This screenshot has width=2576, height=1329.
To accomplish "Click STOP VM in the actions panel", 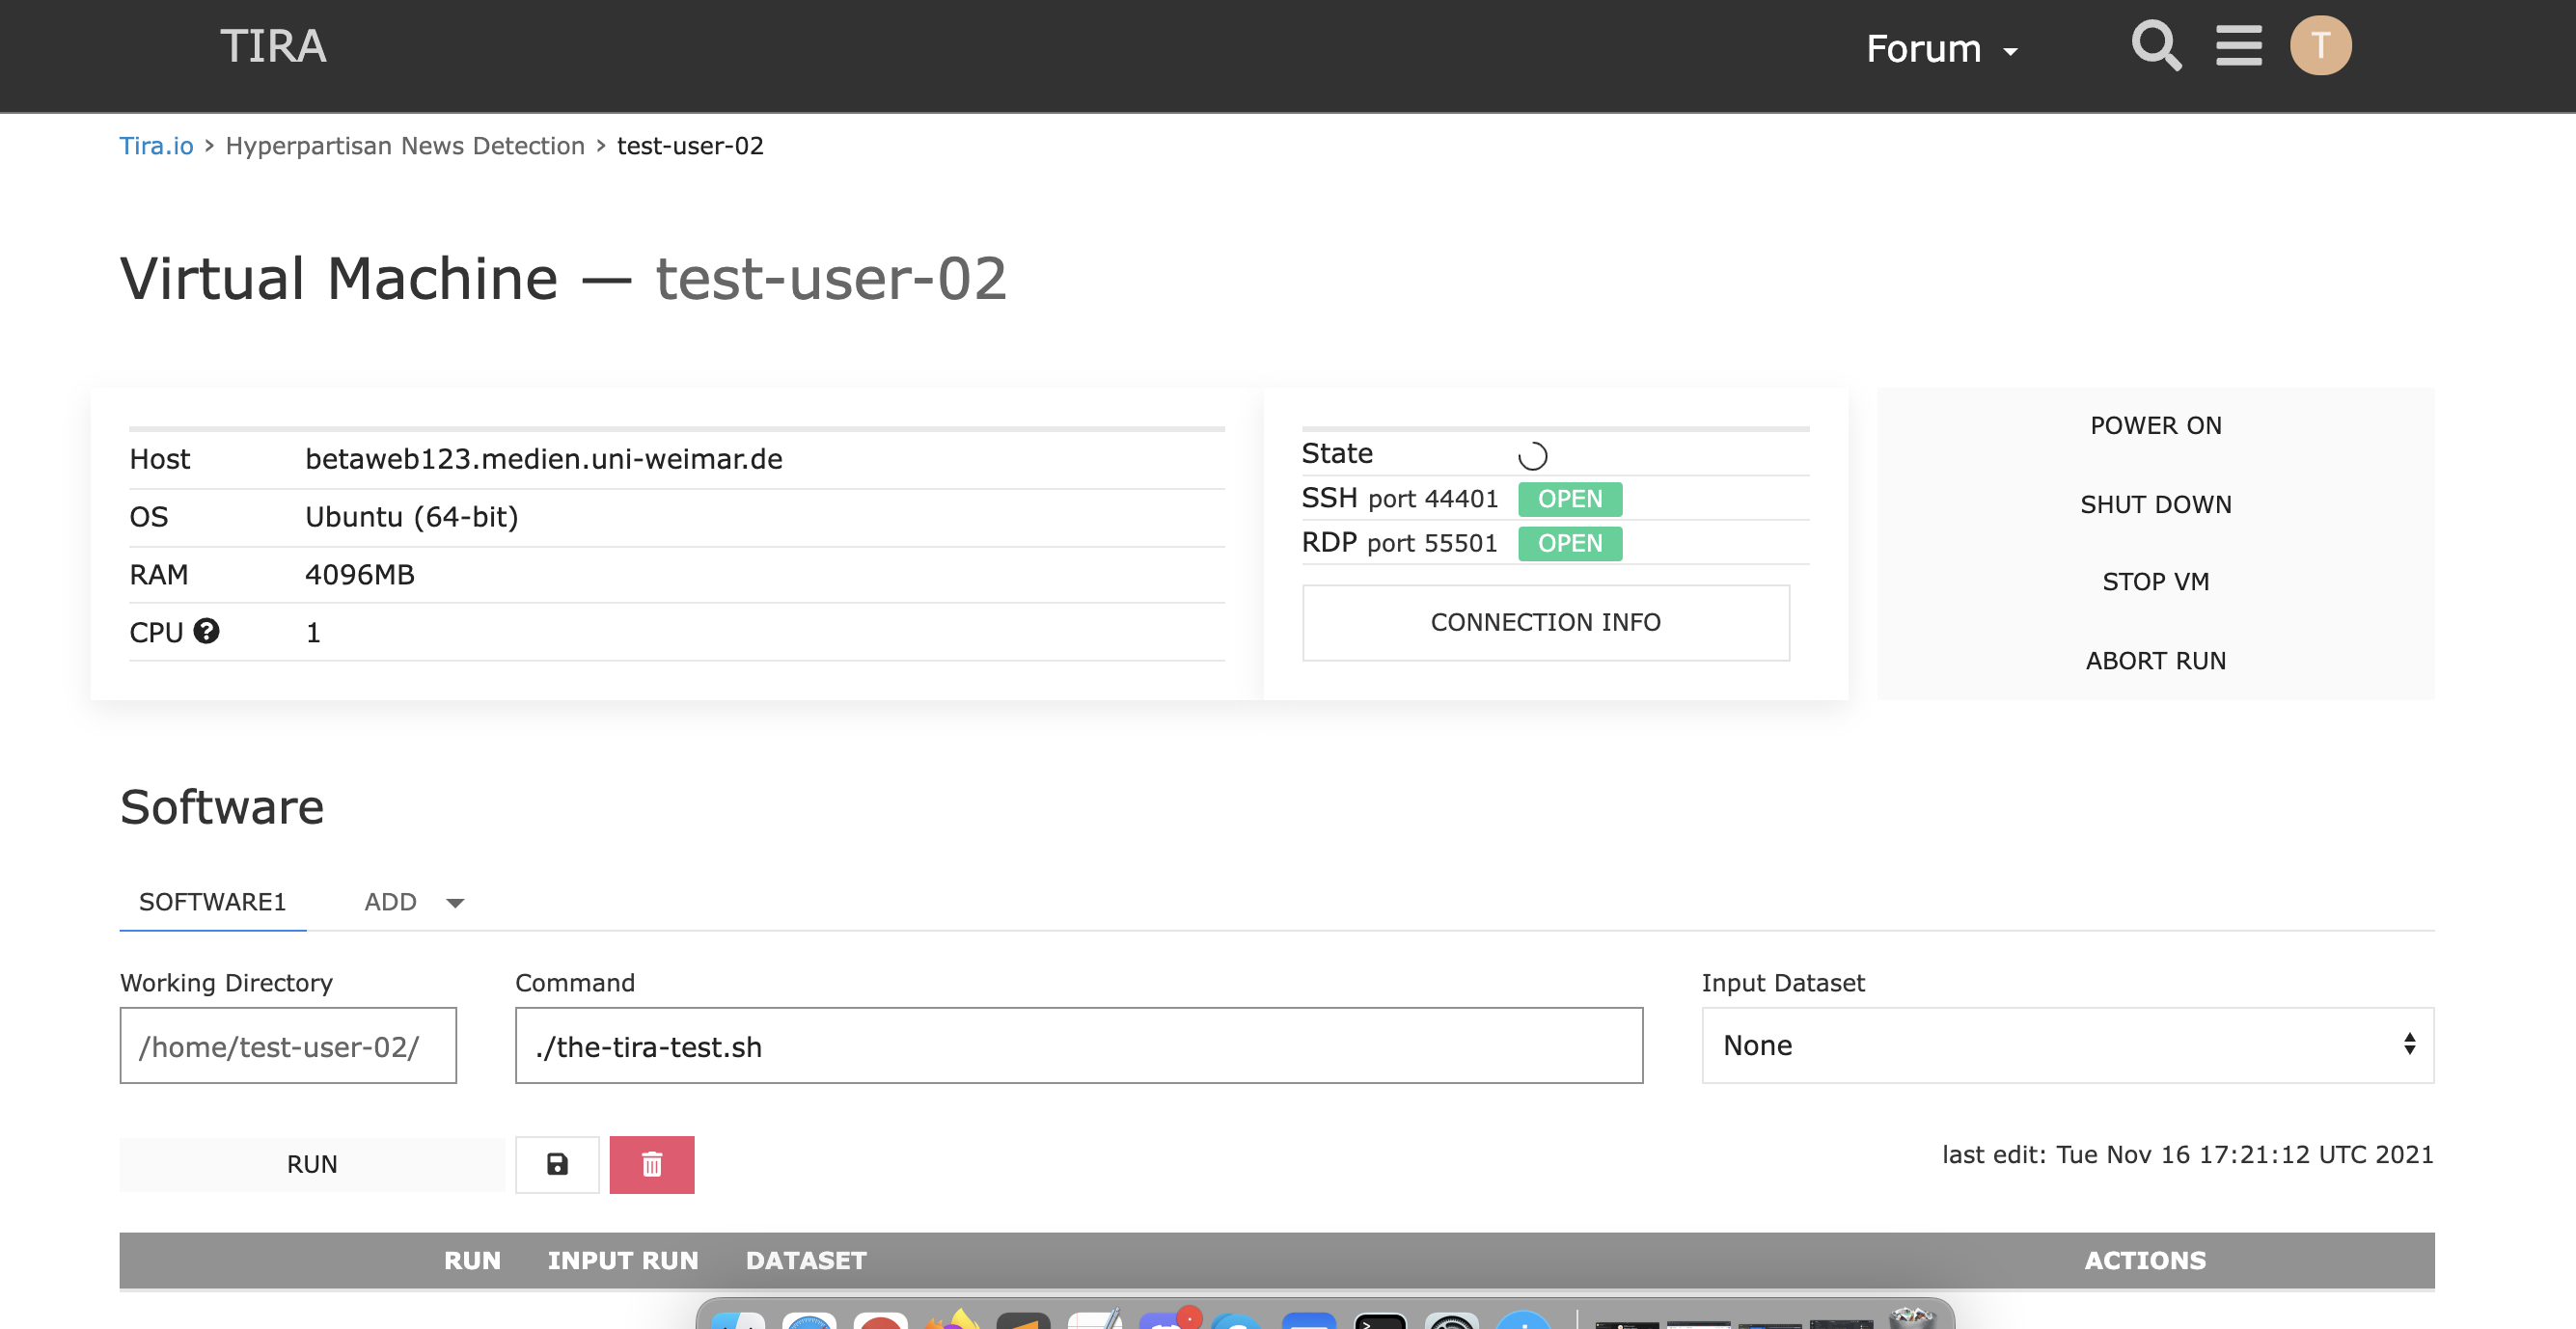I will (x=2155, y=580).
